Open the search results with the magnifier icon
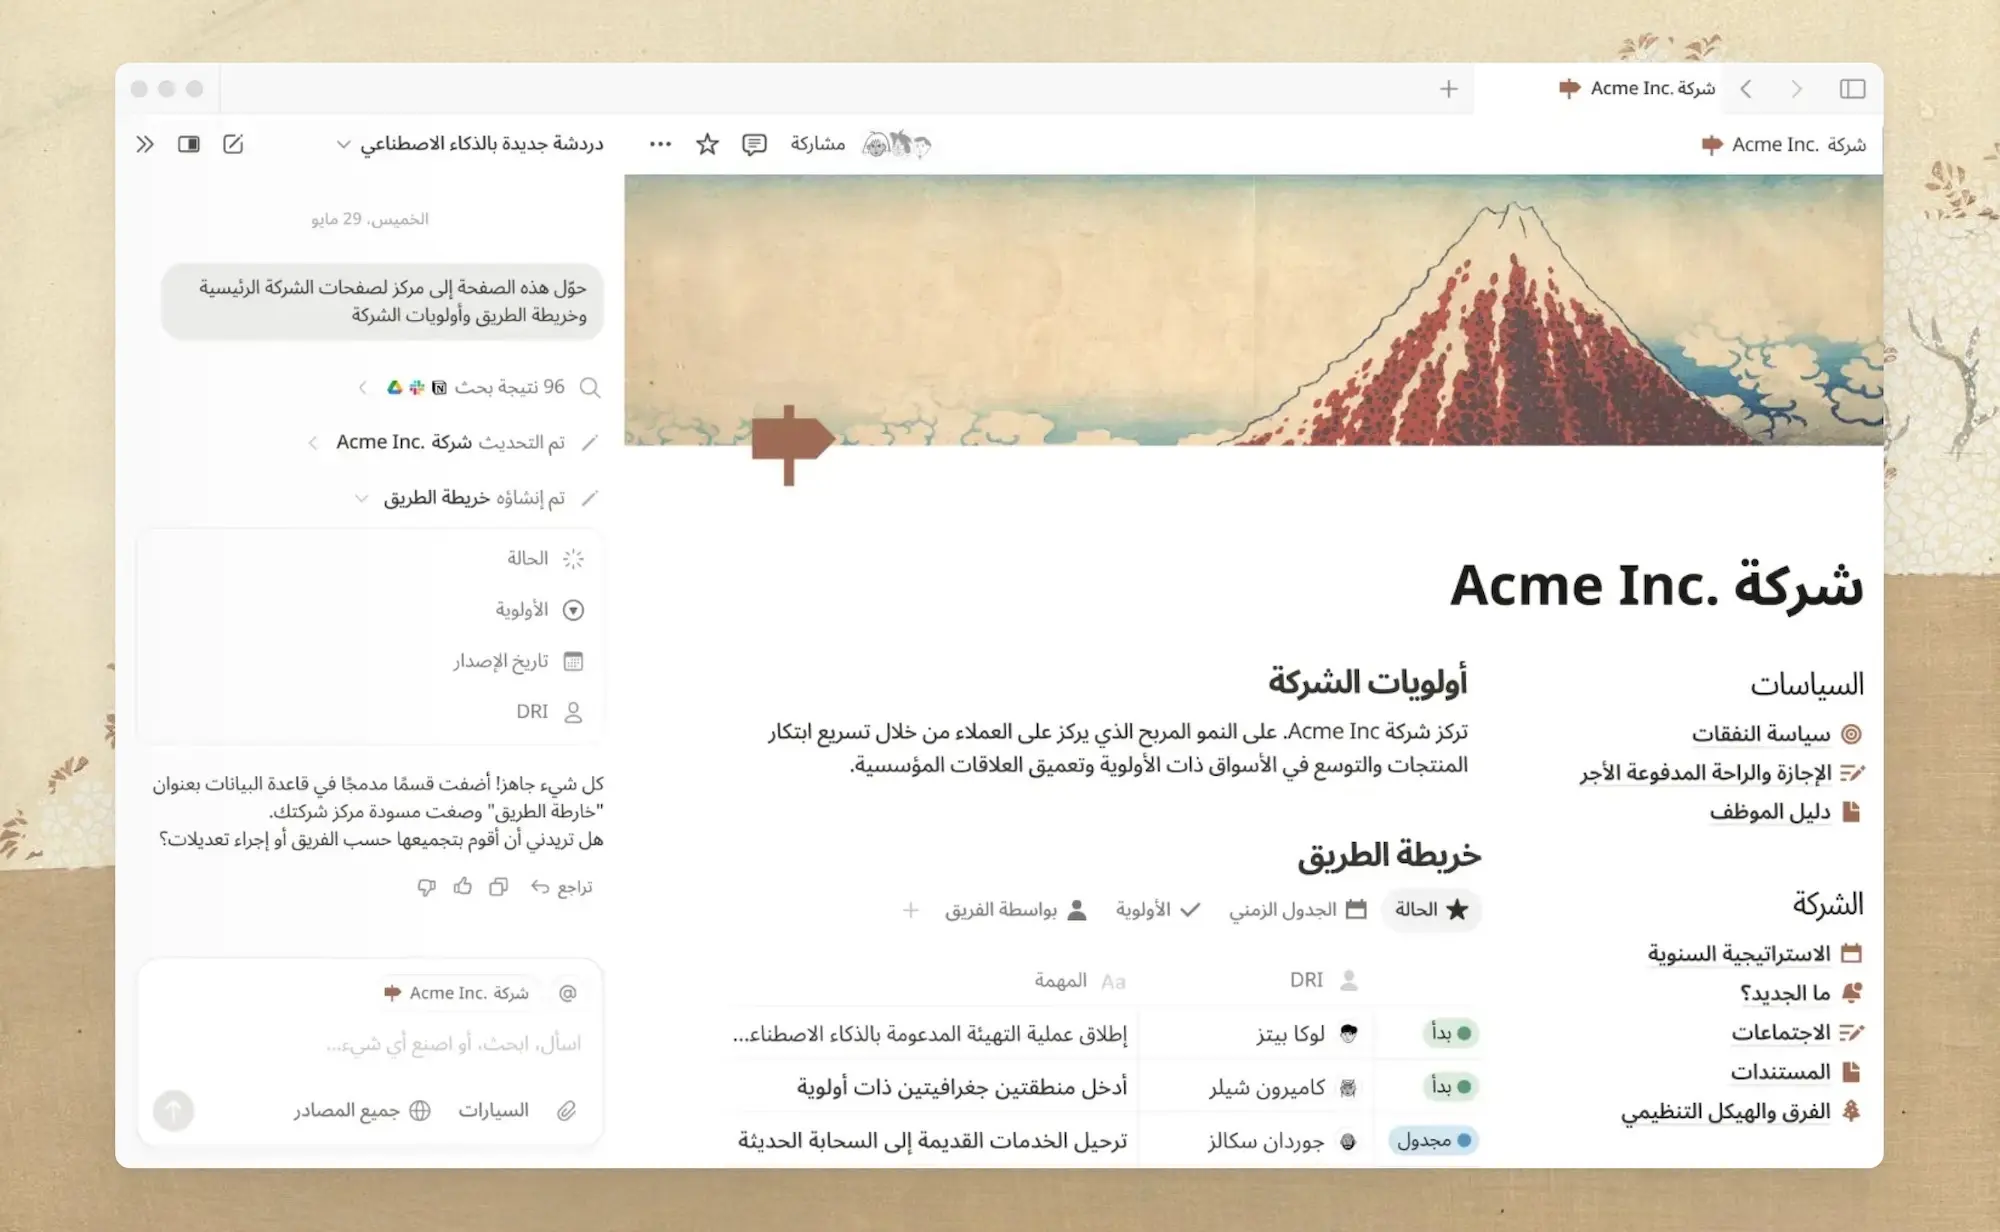2000x1232 pixels. 590,387
